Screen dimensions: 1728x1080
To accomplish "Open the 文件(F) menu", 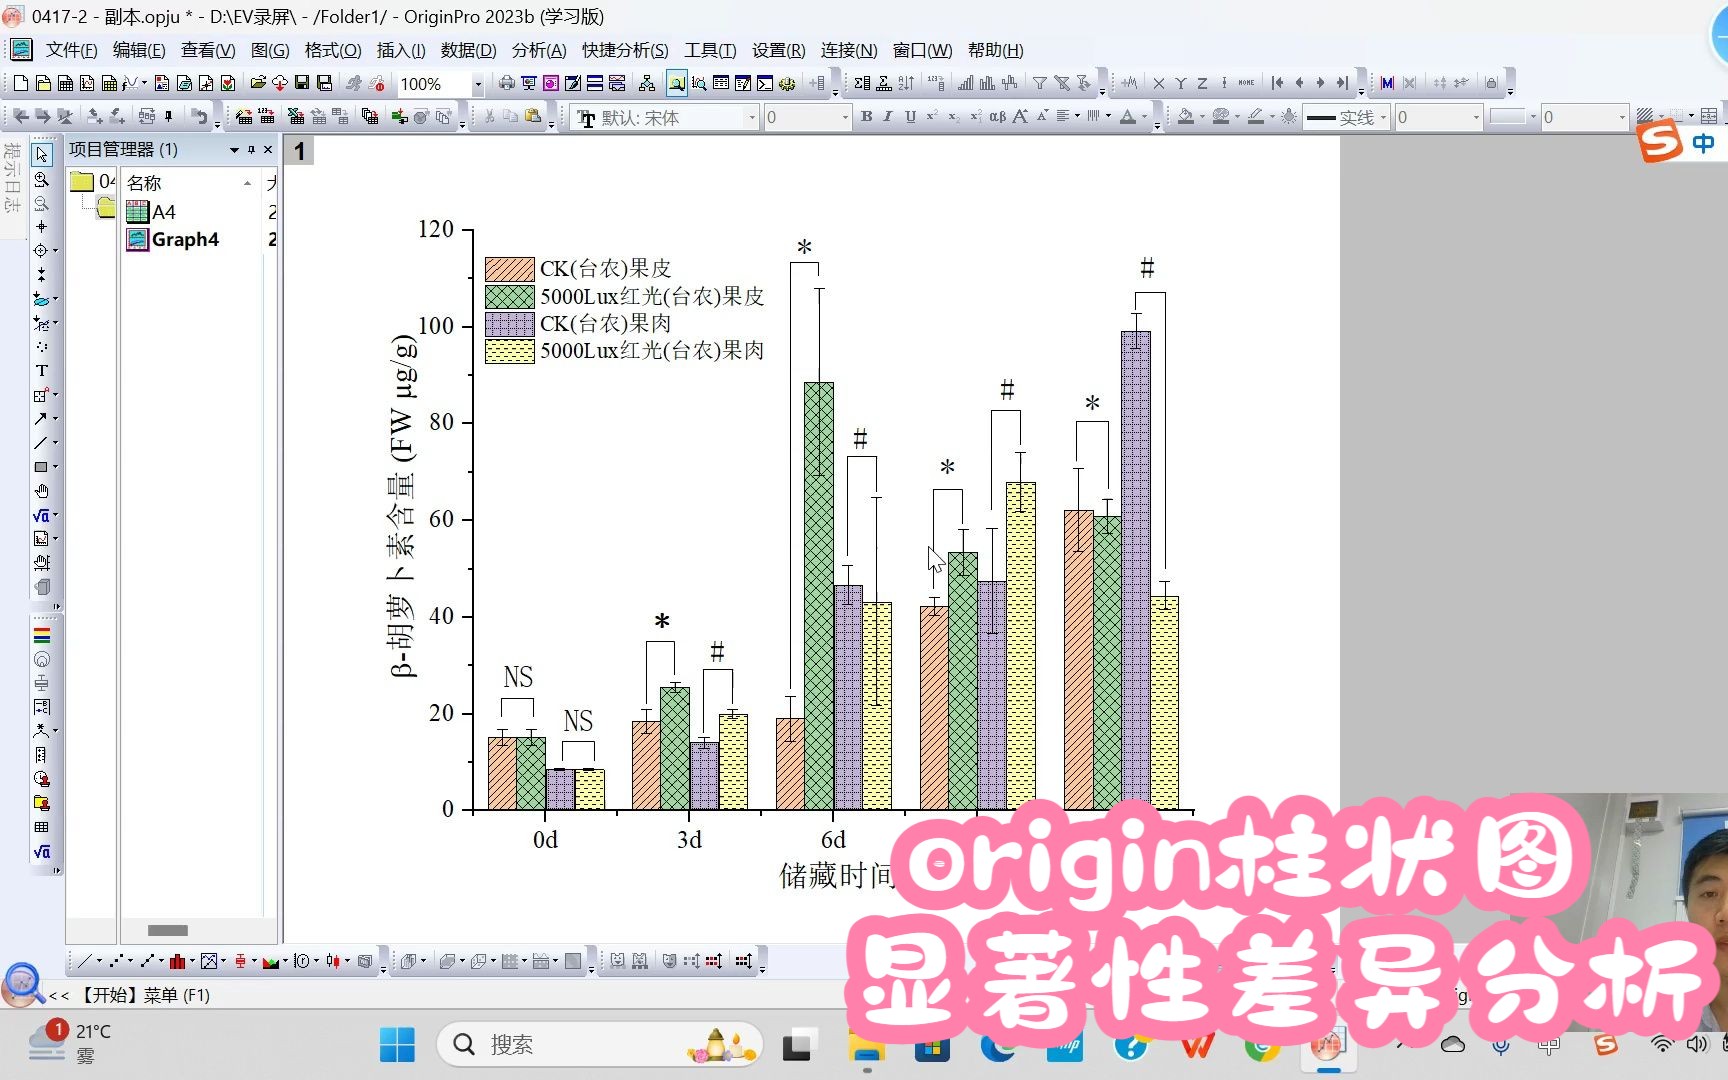I will 71,50.
